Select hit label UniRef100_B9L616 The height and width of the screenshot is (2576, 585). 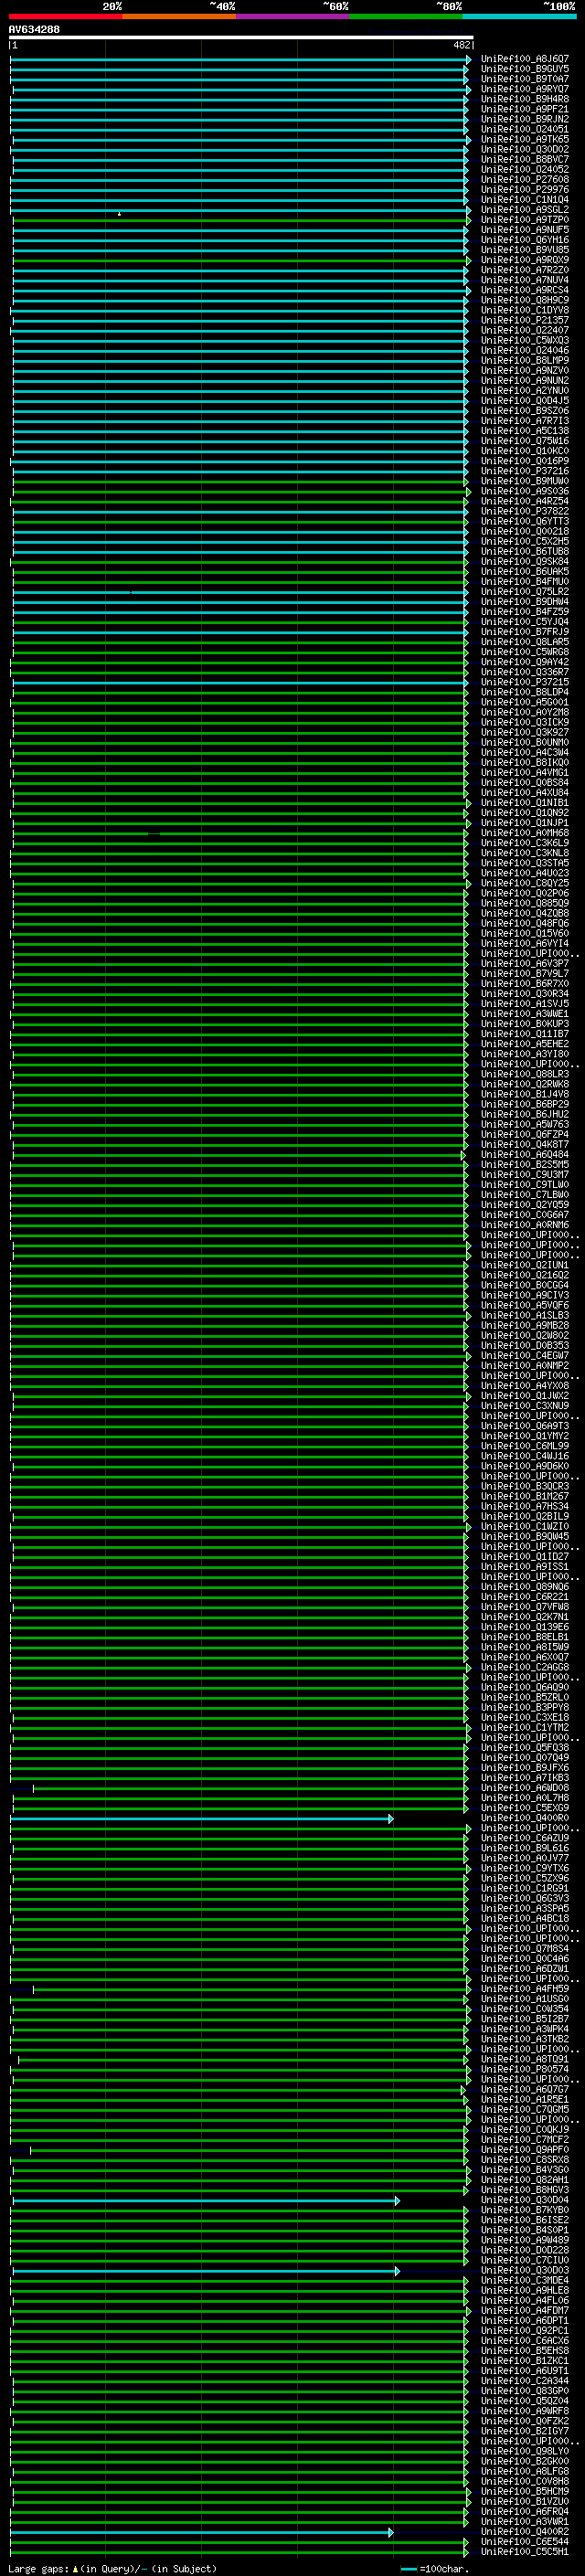point(525,1848)
